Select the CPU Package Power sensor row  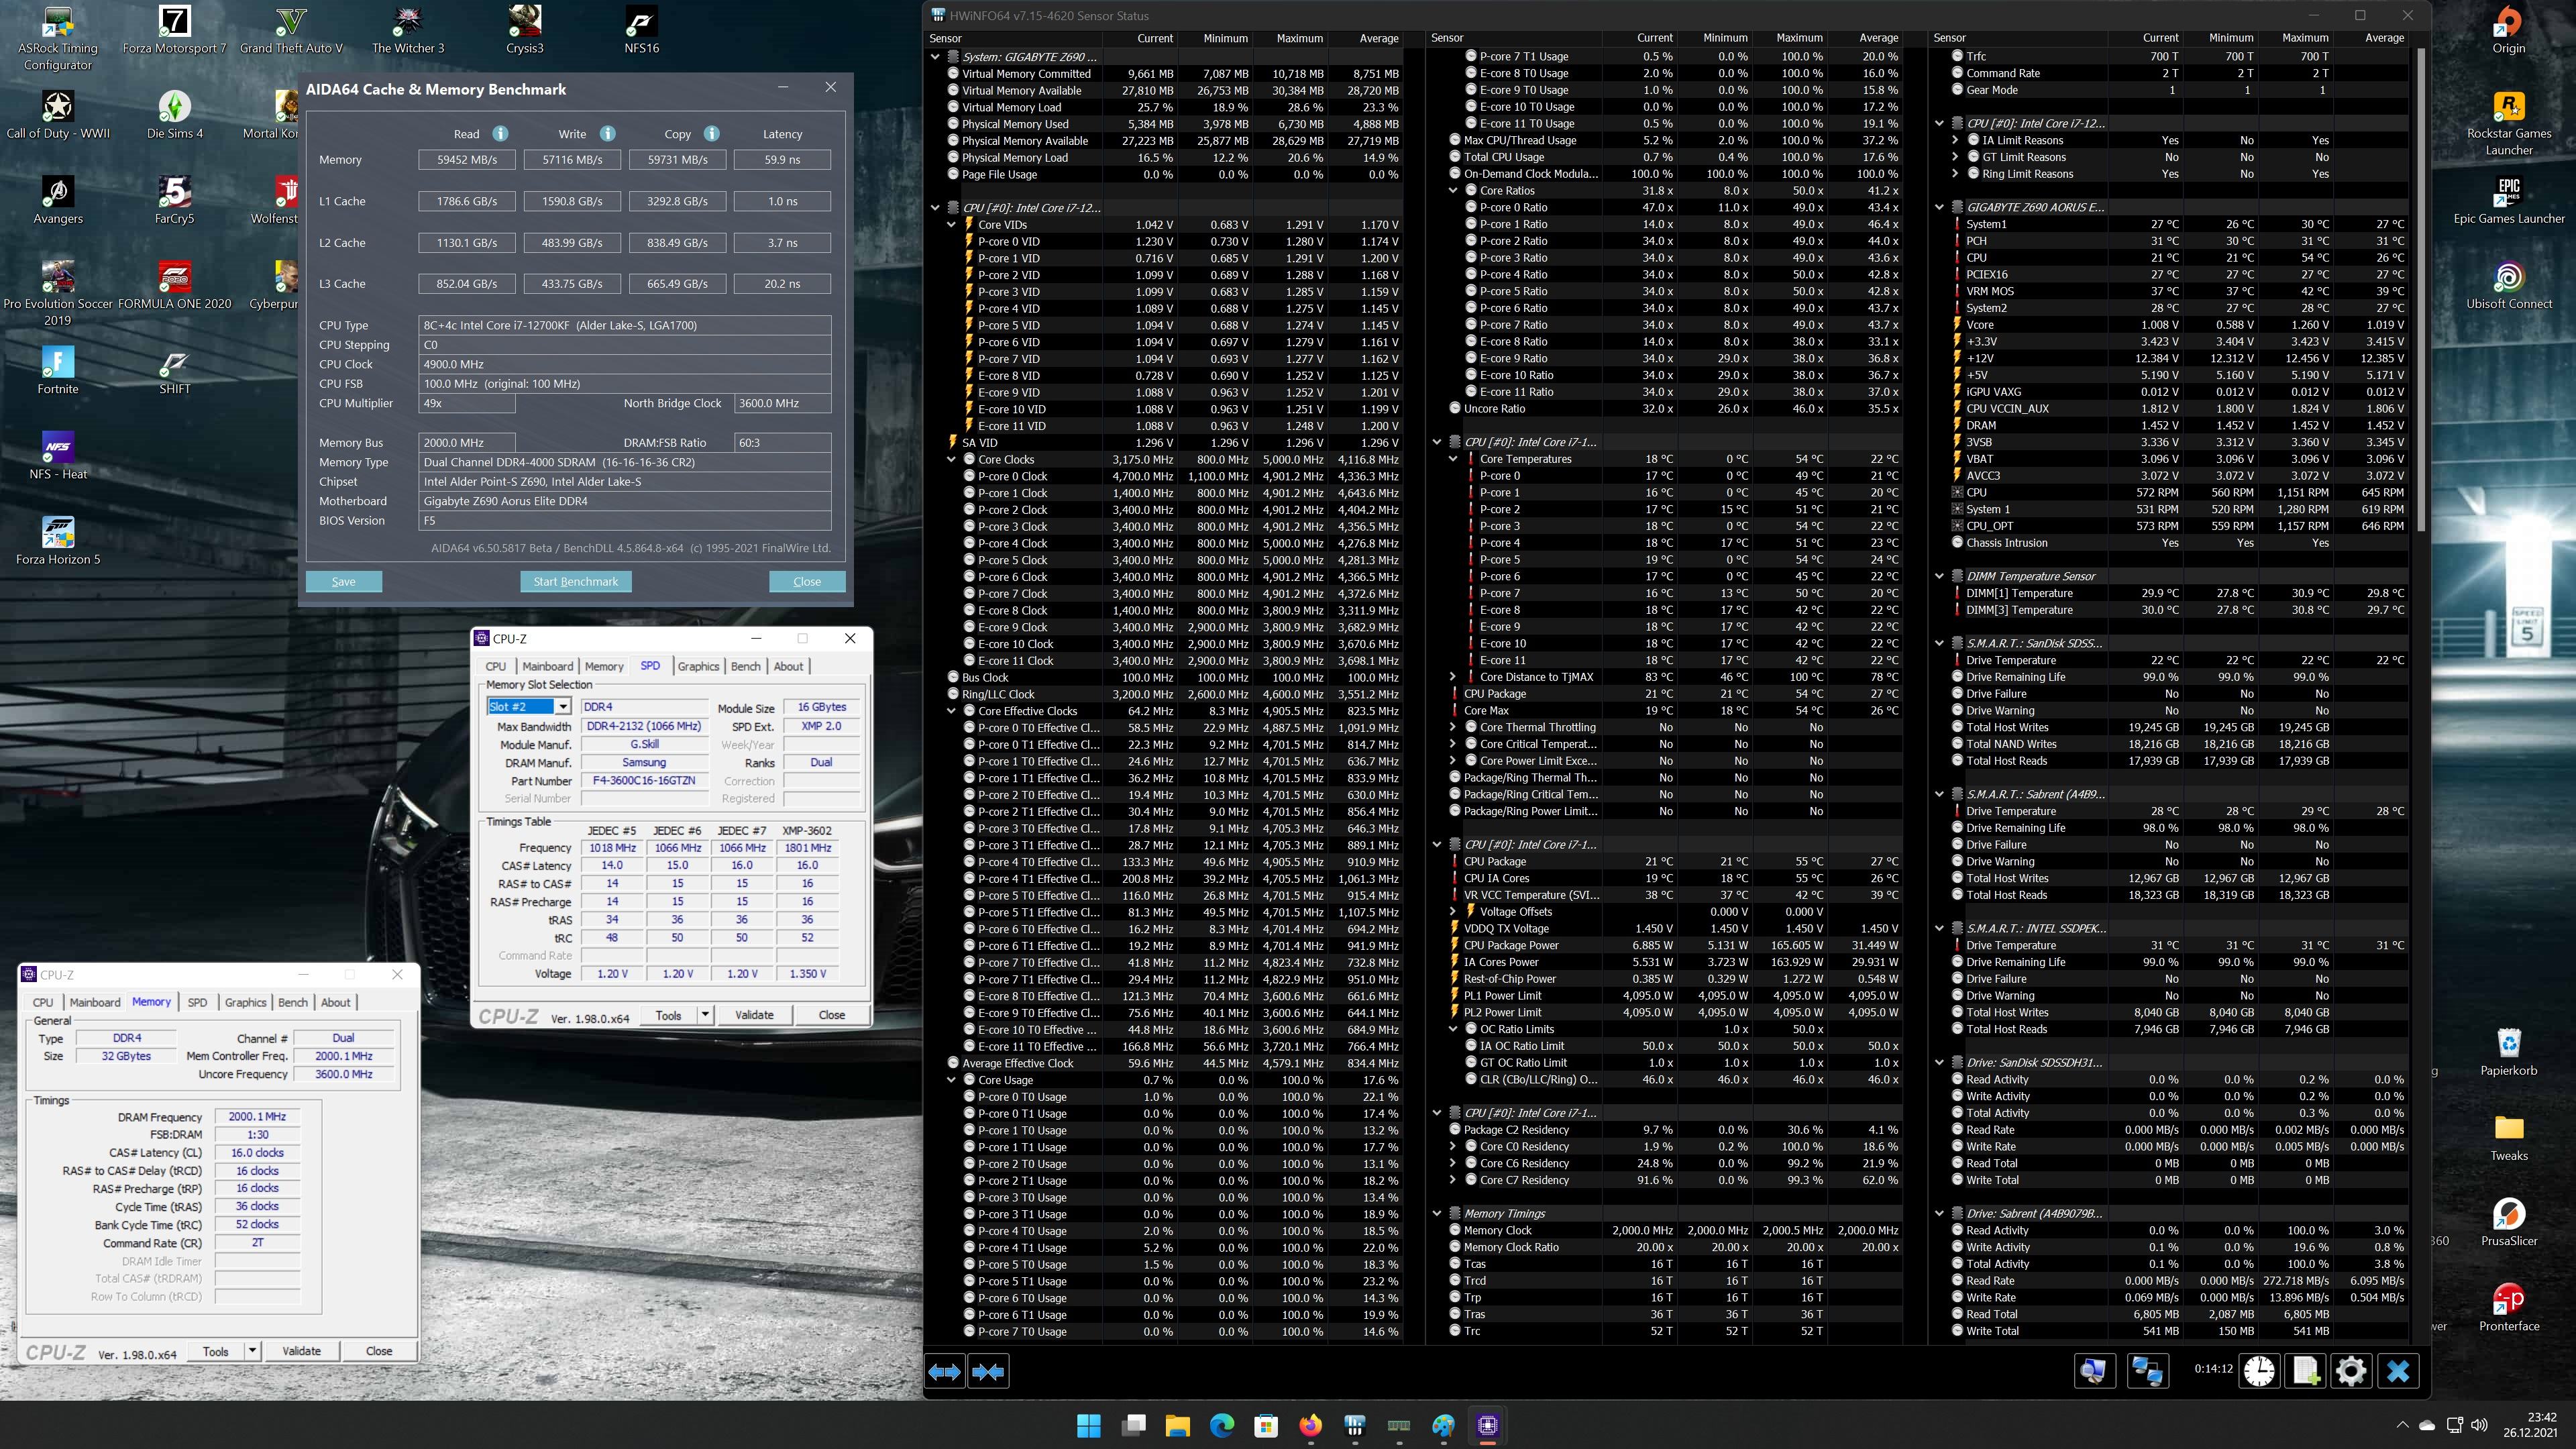(1675, 945)
